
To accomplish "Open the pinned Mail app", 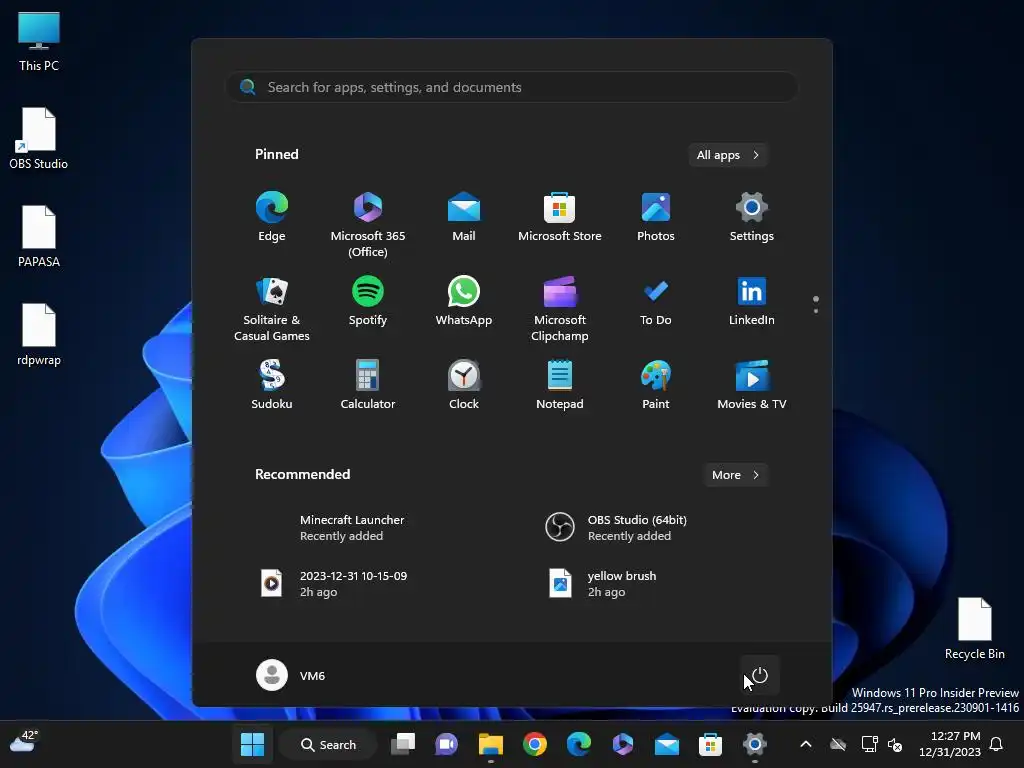I will tap(464, 217).
